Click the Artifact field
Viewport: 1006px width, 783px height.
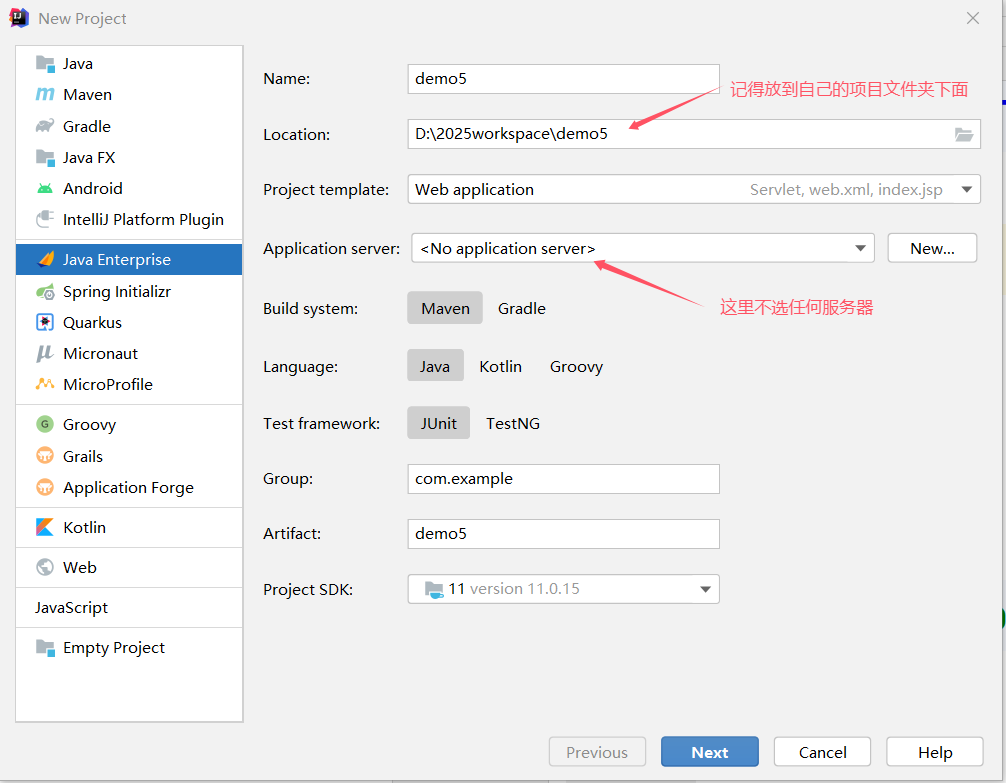point(563,534)
